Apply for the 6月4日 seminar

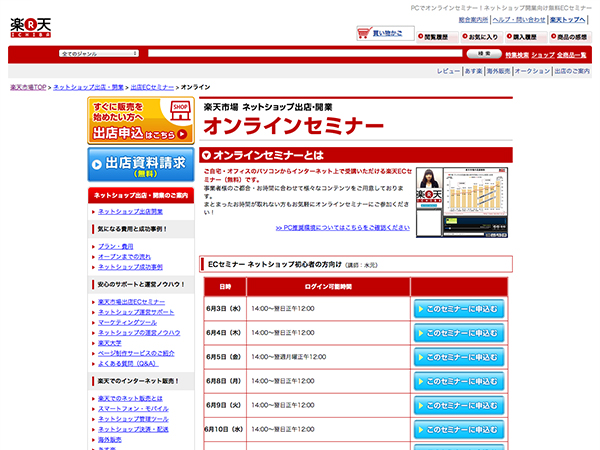tap(459, 333)
